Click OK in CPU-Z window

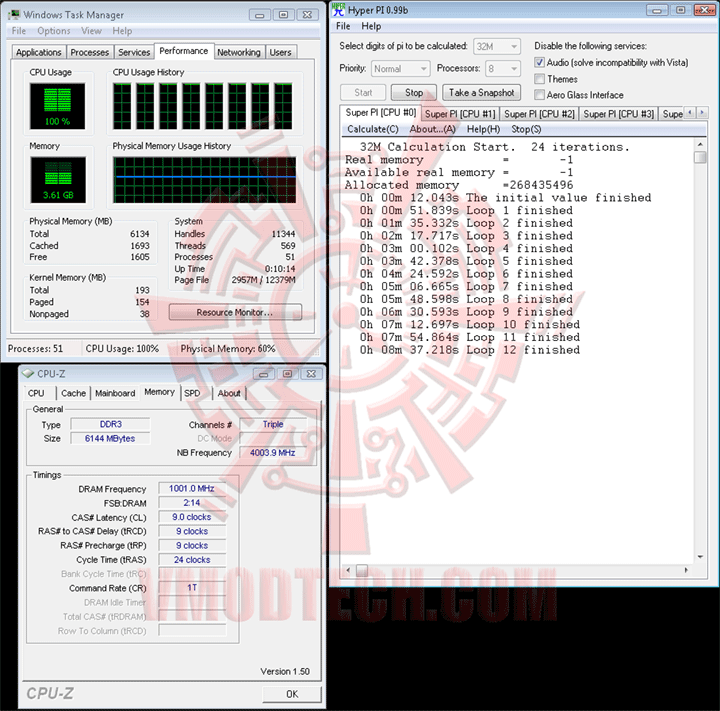pyautogui.click(x=292, y=694)
